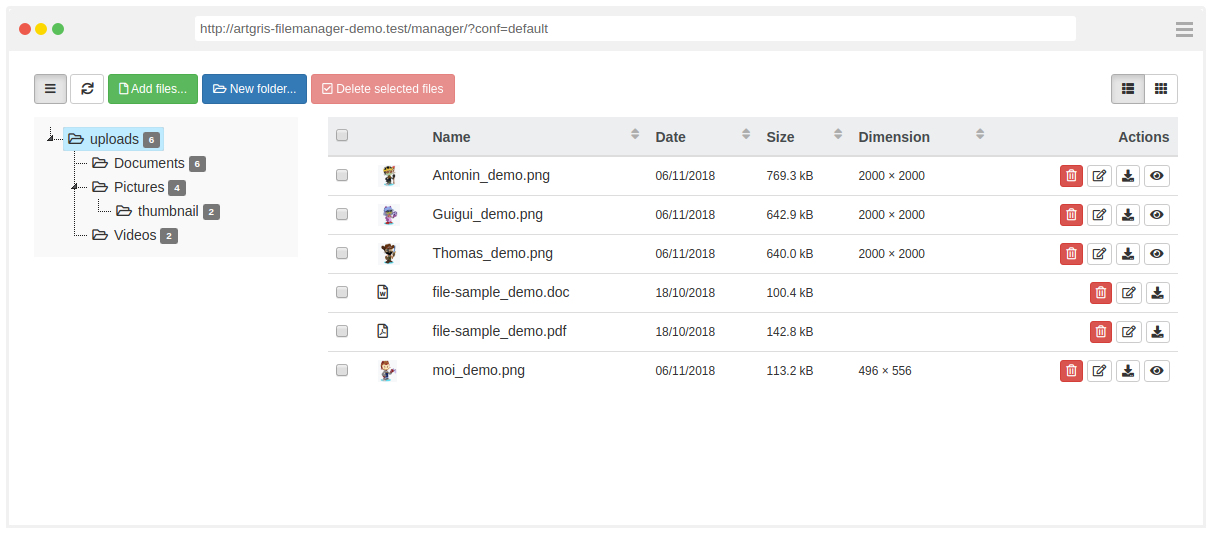Open the Documents folder in the tree
The height and width of the screenshot is (535, 1212).
click(x=148, y=163)
